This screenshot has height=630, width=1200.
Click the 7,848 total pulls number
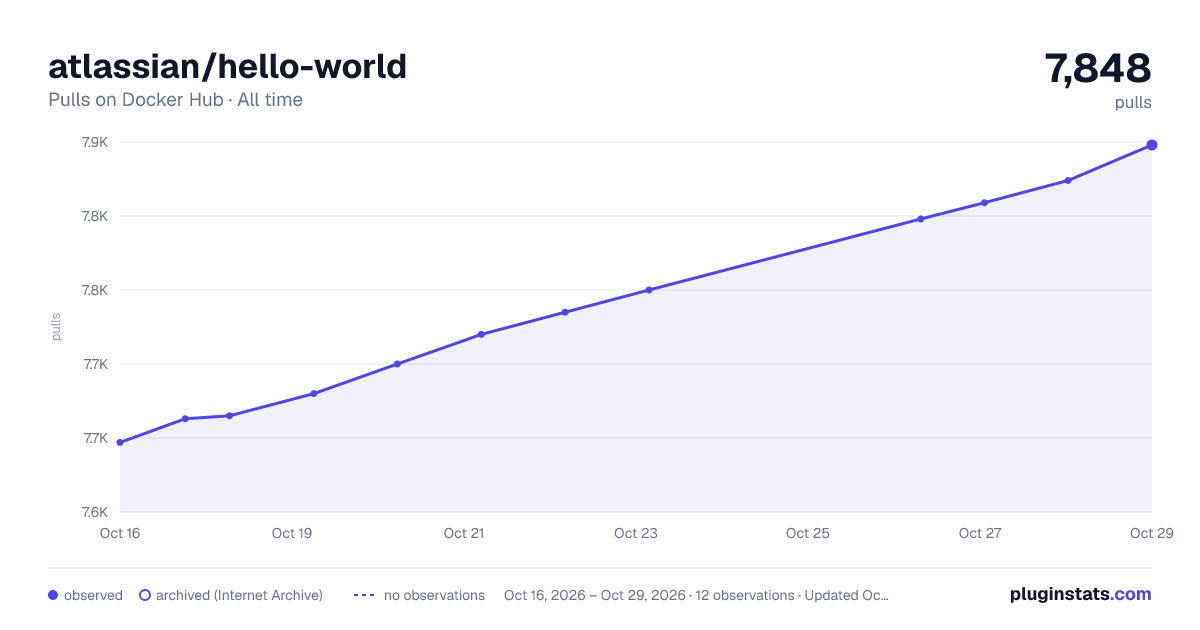pos(1098,68)
